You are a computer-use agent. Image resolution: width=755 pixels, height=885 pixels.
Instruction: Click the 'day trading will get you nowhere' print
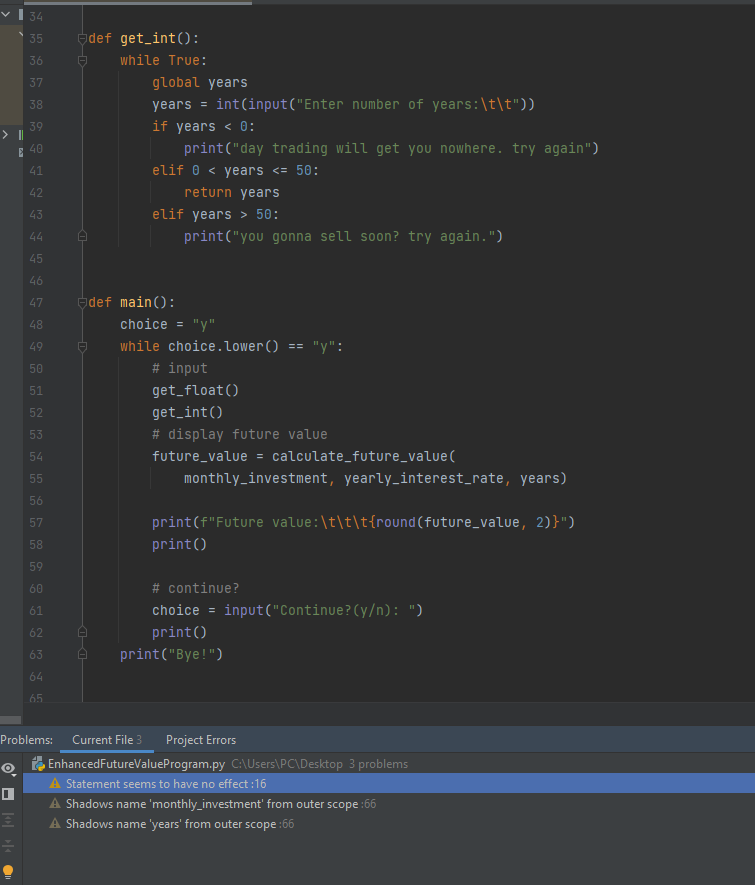point(391,148)
